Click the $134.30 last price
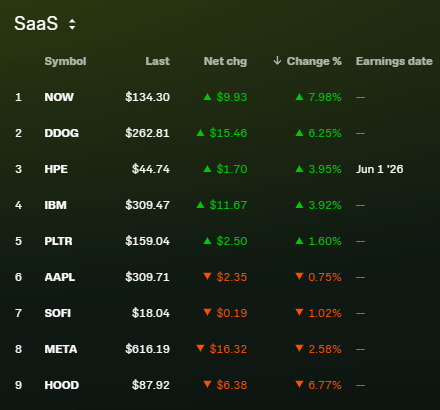This screenshot has height=410, width=440. tap(147, 97)
